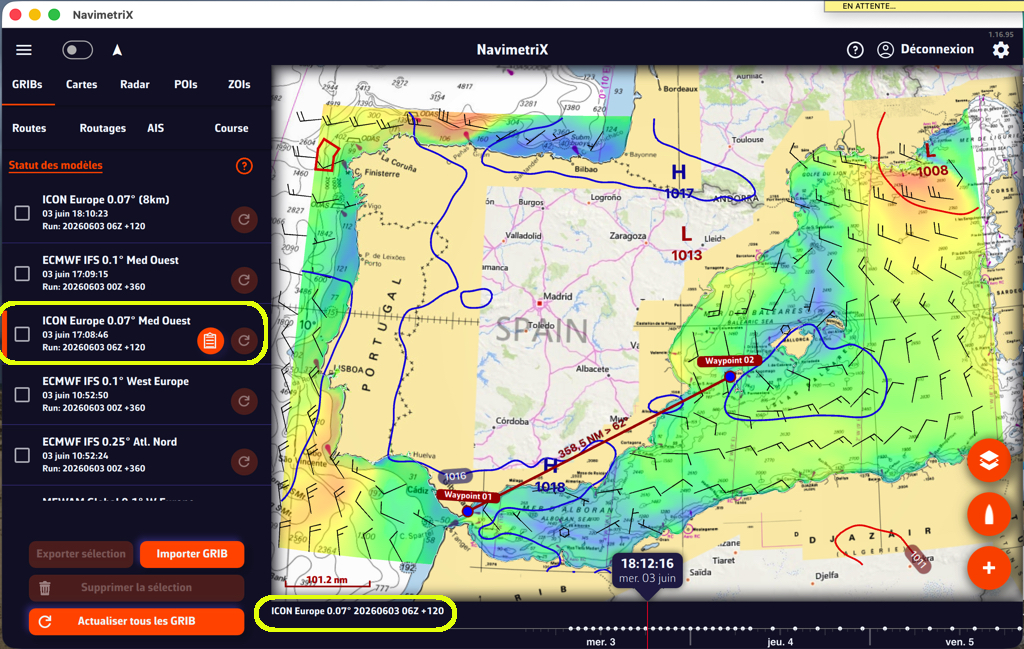Click the Exporter sélection button
The width and height of the screenshot is (1024, 649).
pos(81,554)
